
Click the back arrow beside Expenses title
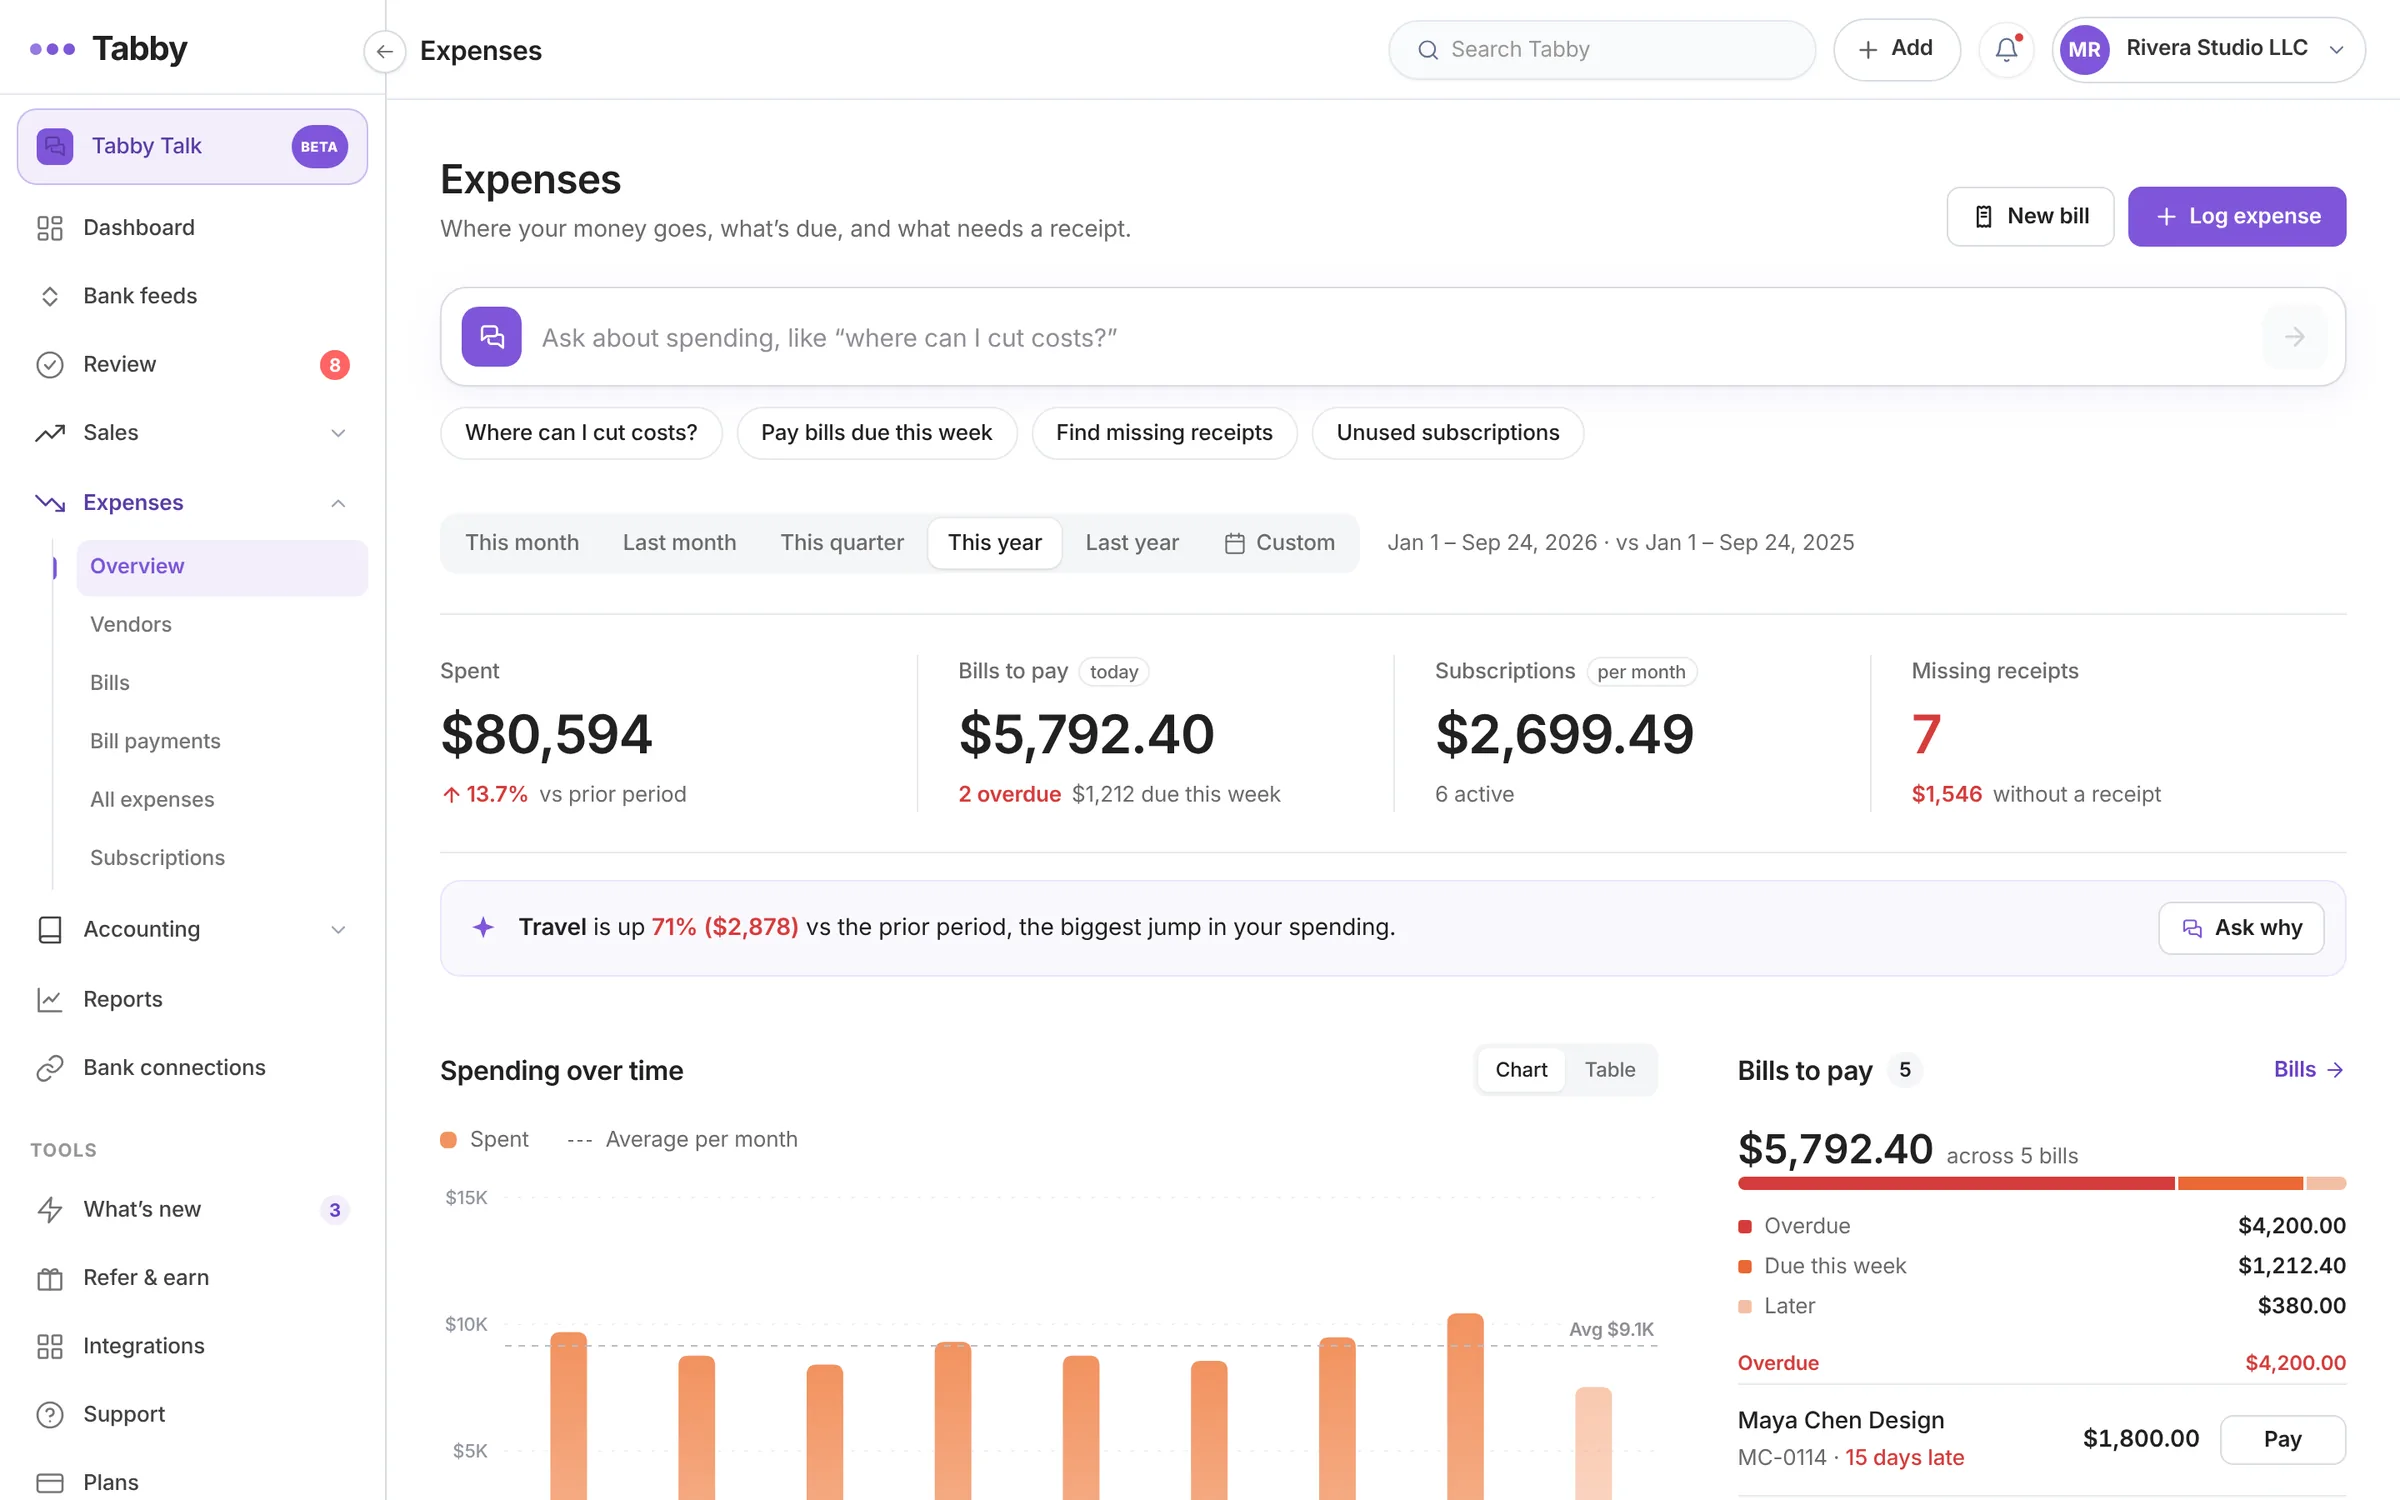pos(385,51)
